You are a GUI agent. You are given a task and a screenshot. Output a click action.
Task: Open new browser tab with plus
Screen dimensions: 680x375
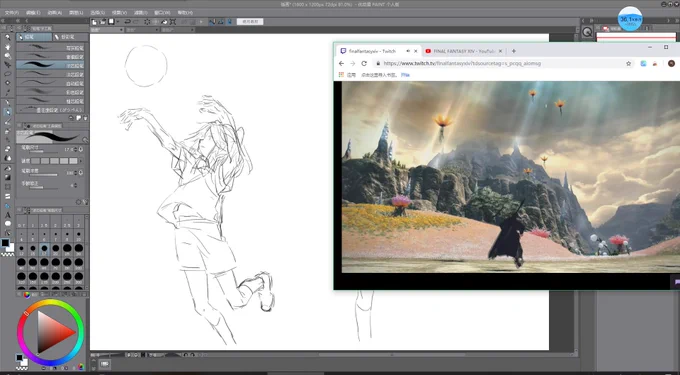tap(514, 51)
